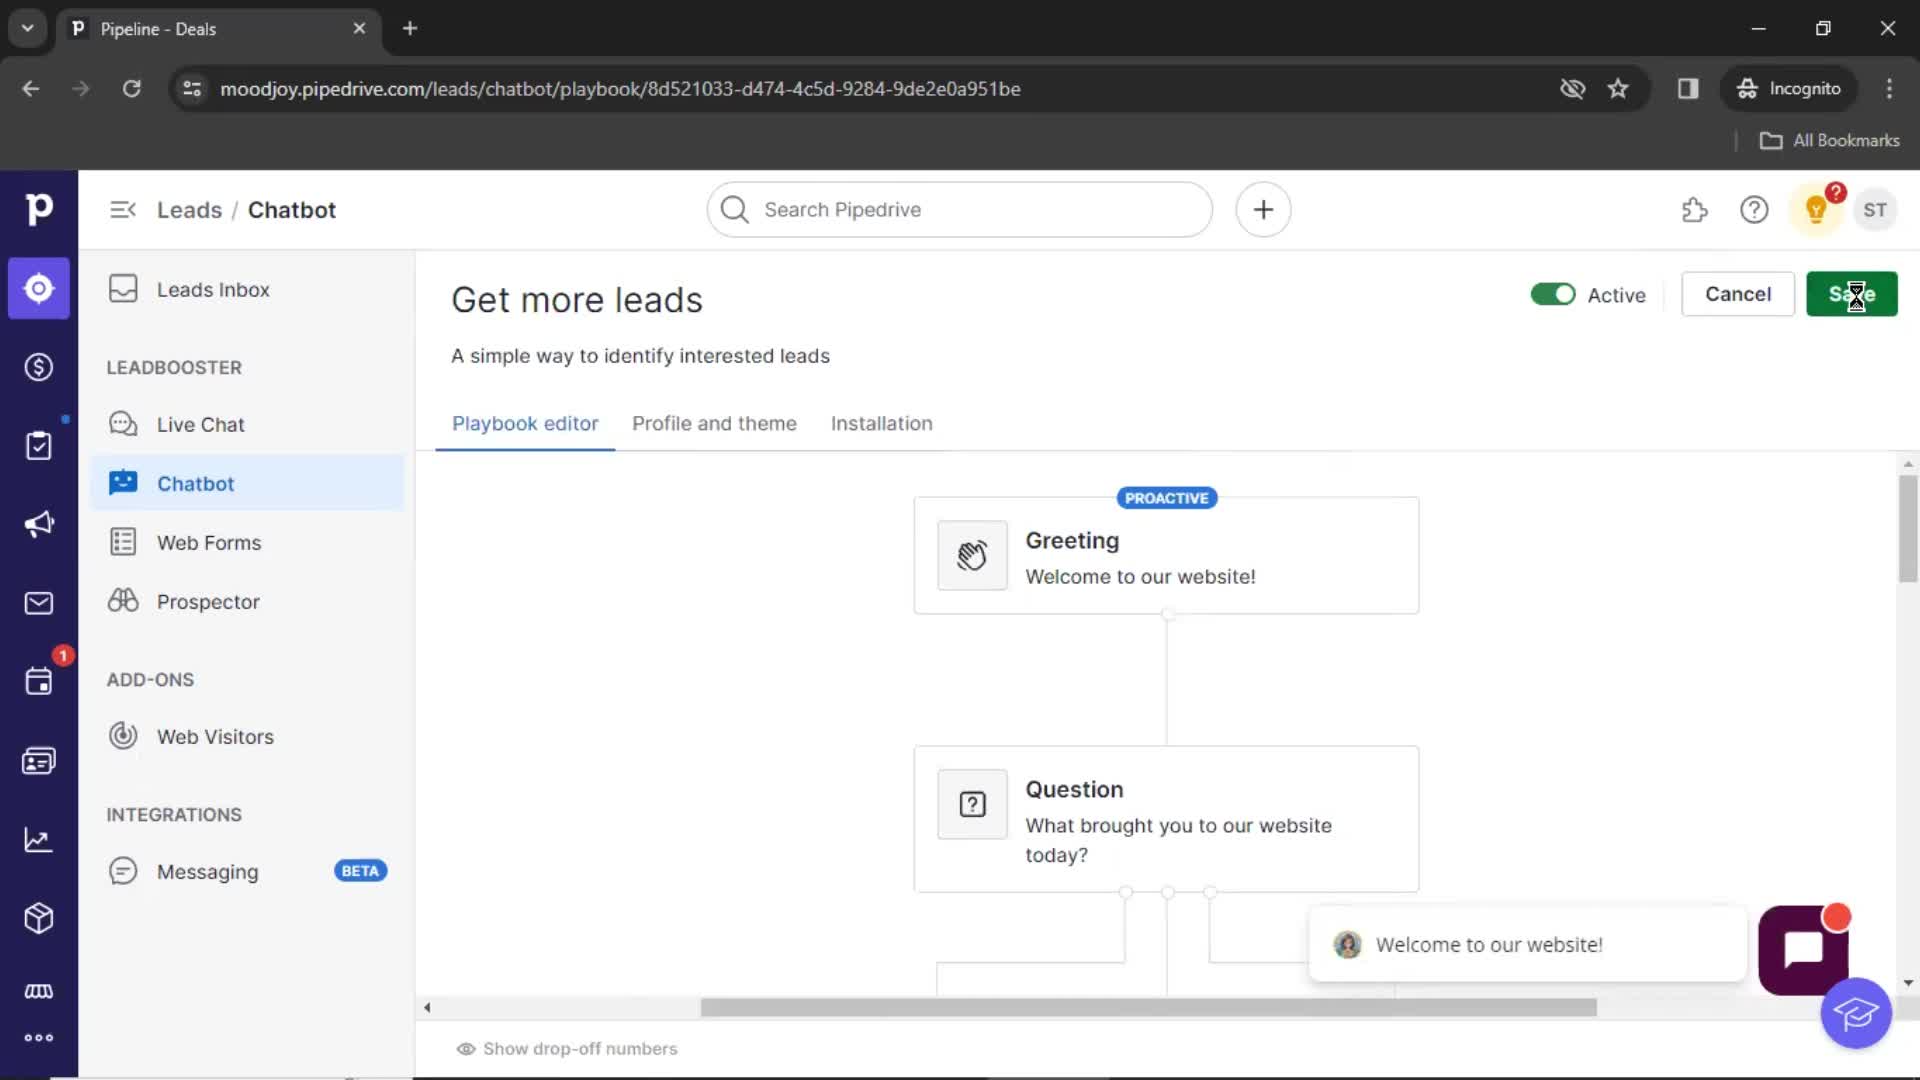
Task: Open a new browser tab
Action: [410, 28]
